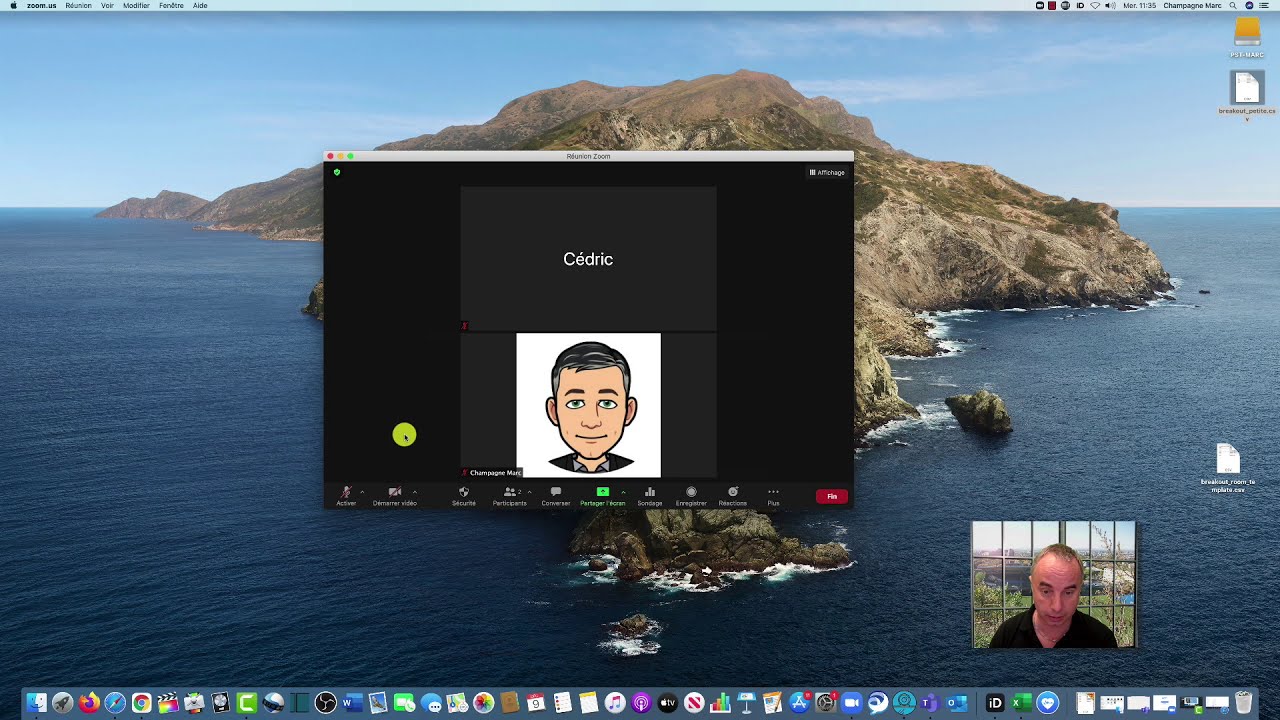This screenshot has height=720, width=1280.
Task: Open the Réactions menu
Action: (733, 496)
